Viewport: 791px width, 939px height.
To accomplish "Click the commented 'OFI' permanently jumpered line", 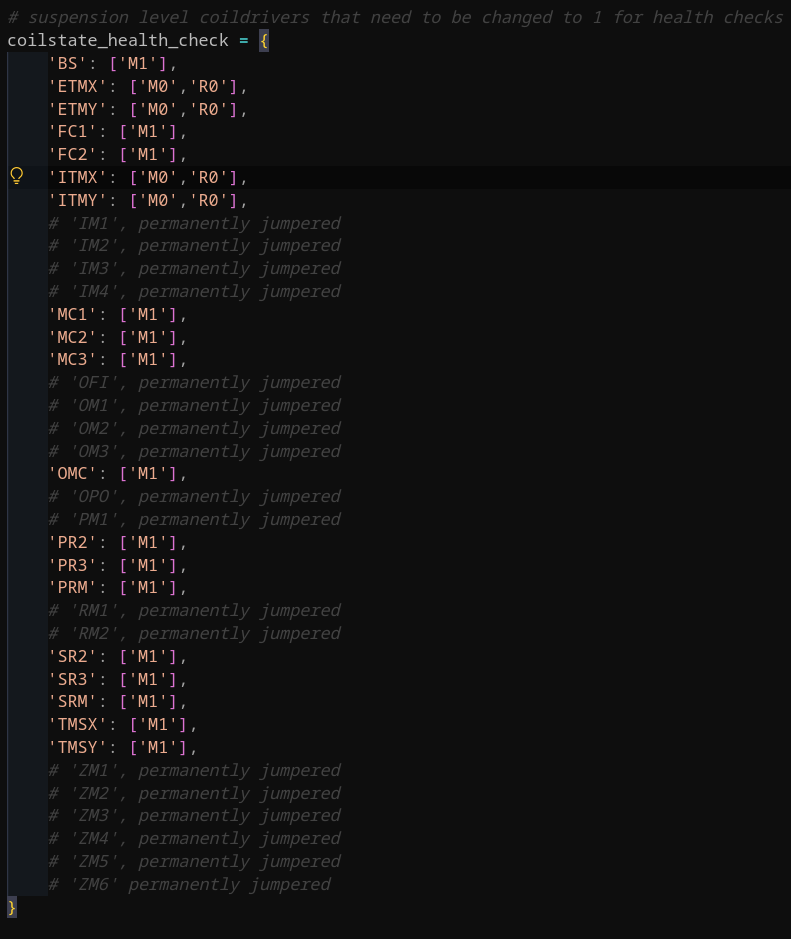I will [x=195, y=383].
